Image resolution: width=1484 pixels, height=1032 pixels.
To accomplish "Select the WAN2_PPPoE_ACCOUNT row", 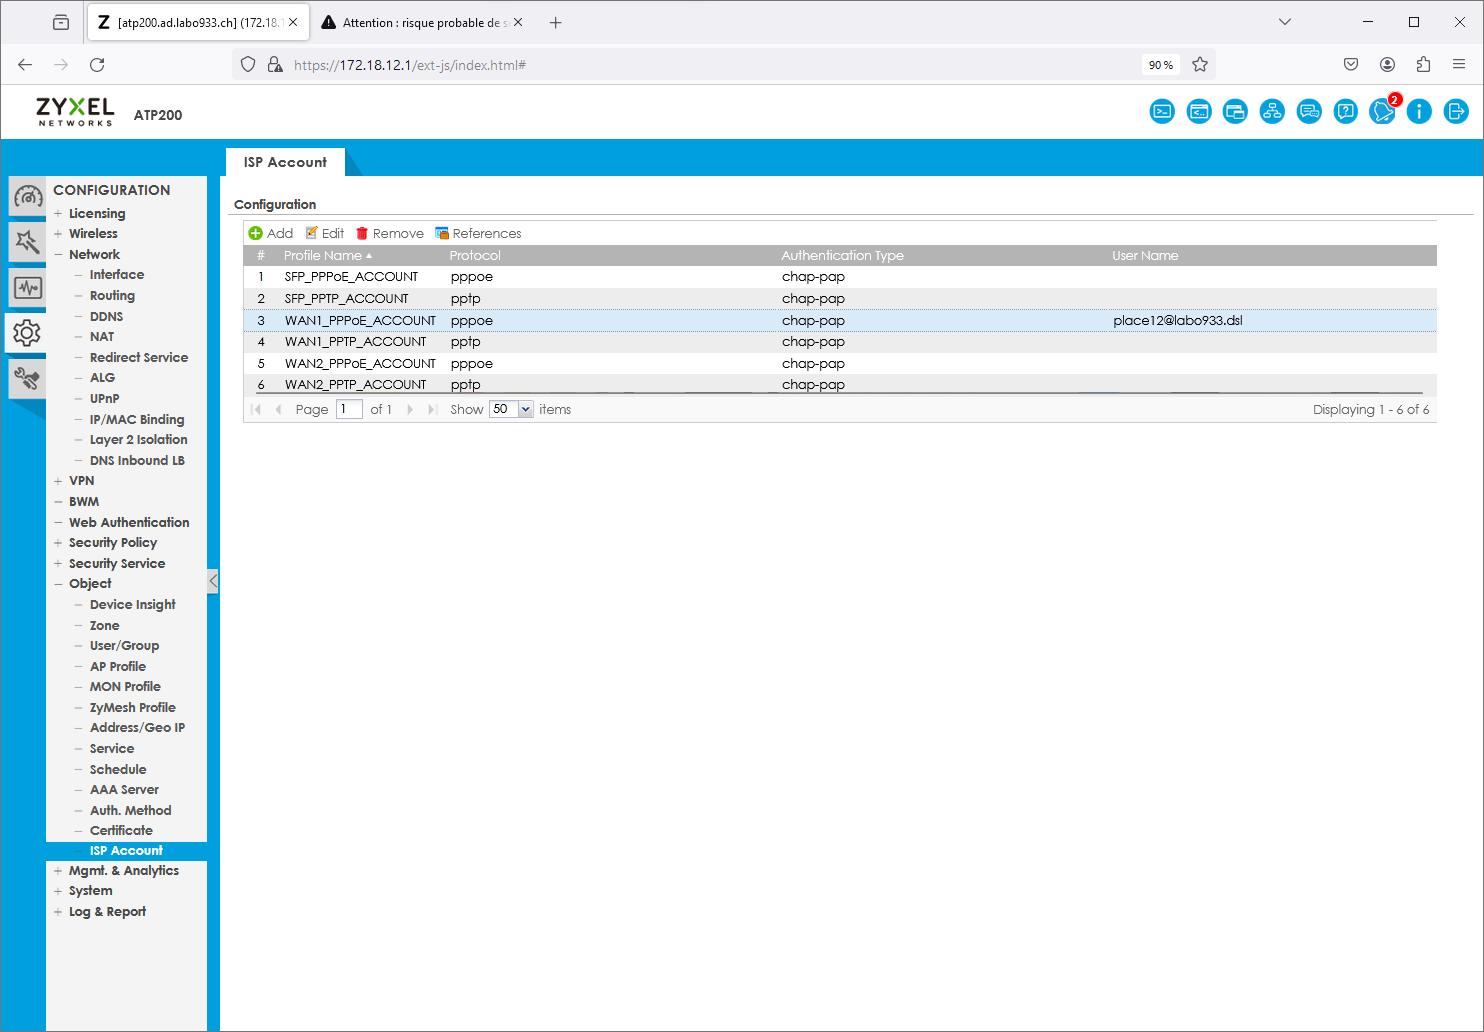I will (x=840, y=364).
